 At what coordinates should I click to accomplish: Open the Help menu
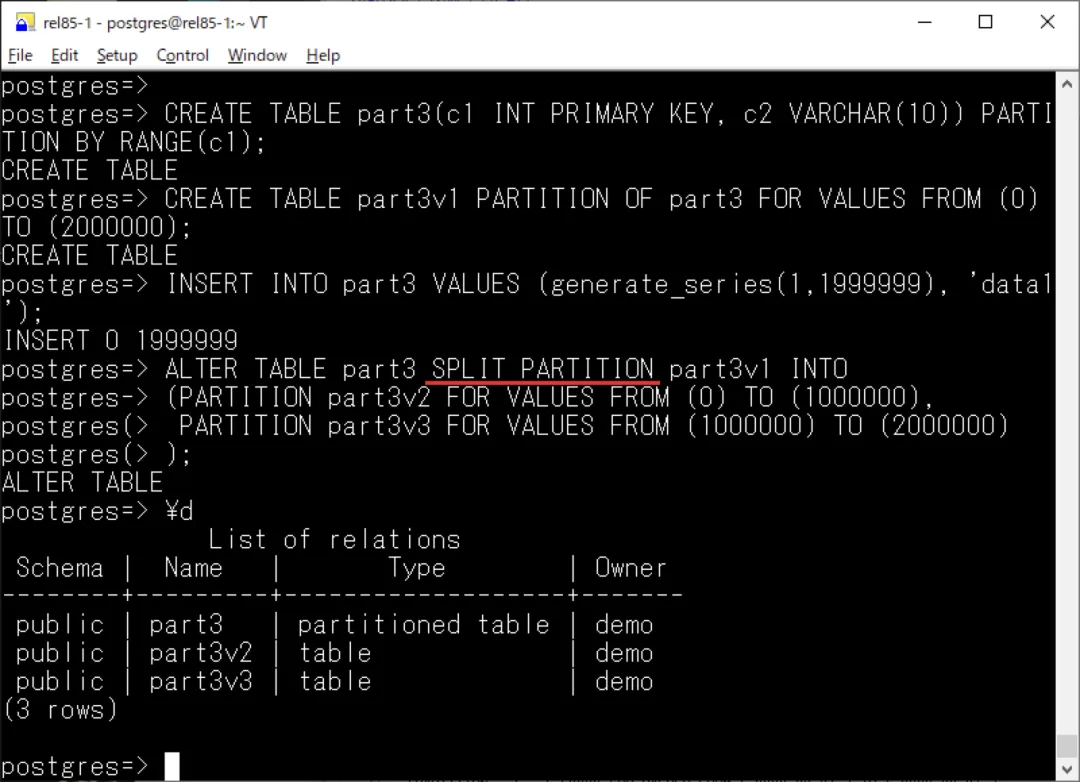tap(323, 55)
